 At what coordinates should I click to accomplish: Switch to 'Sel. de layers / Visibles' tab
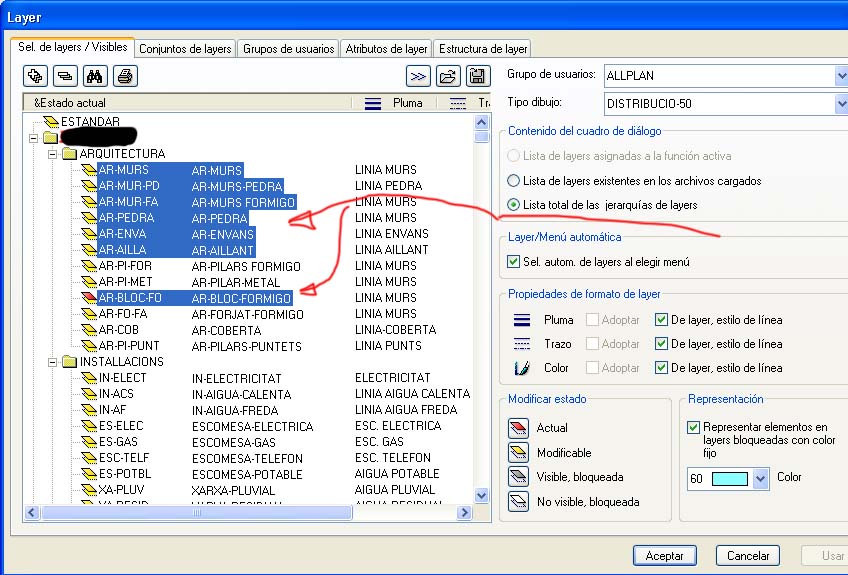tap(72, 47)
